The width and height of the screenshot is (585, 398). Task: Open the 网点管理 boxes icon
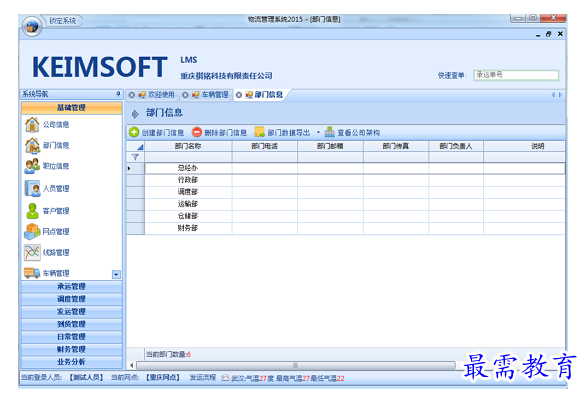click(32, 231)
